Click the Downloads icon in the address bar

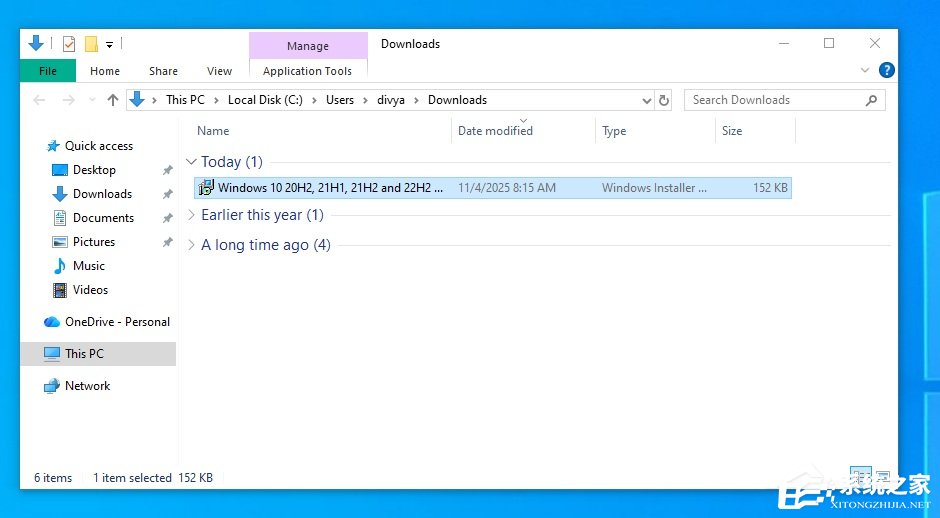[137, 100]
